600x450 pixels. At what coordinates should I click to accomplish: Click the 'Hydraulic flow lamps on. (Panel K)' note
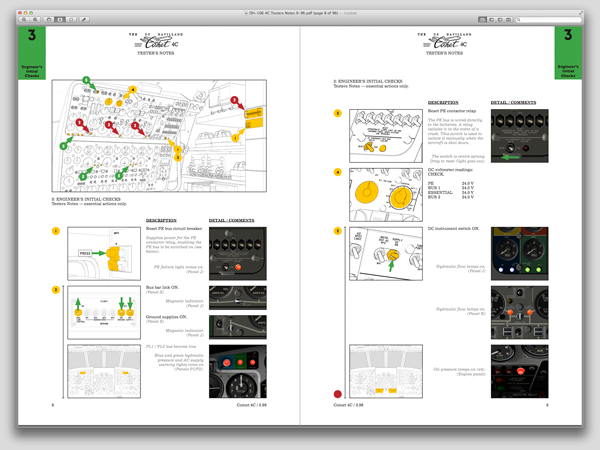[x=461, y=311]
